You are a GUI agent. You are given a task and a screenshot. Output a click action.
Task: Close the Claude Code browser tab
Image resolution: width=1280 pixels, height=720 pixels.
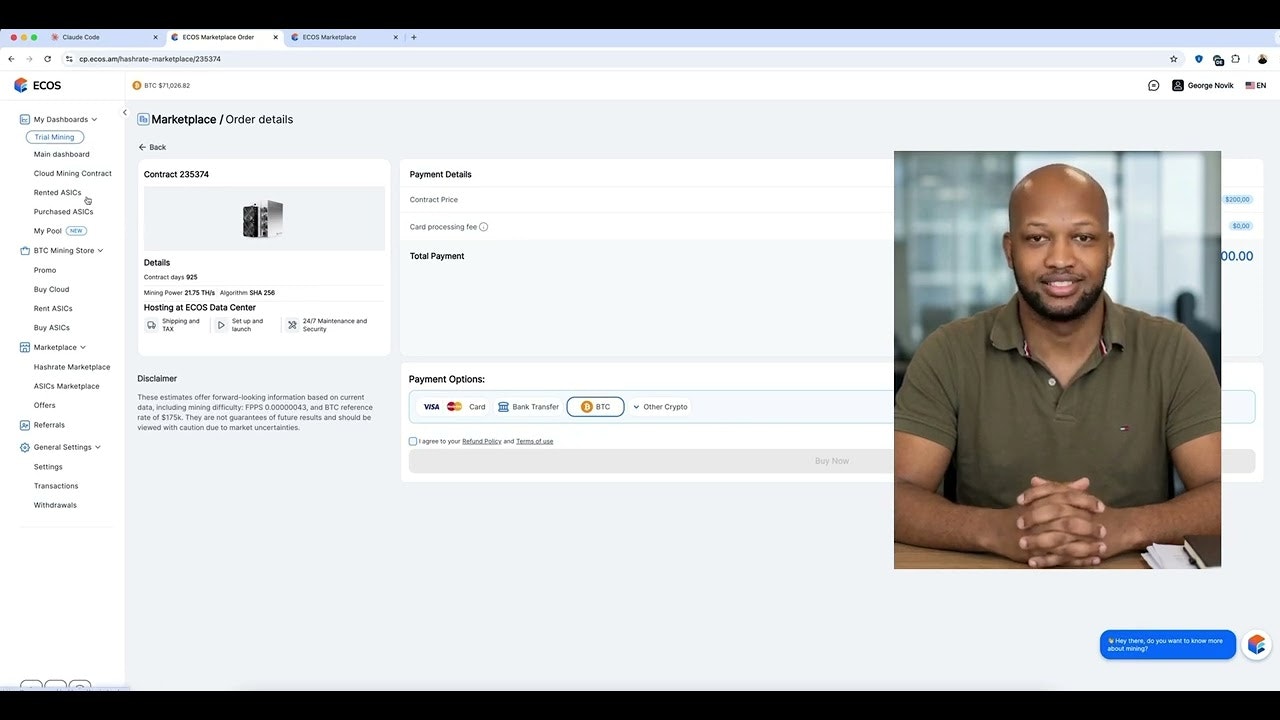155,37
